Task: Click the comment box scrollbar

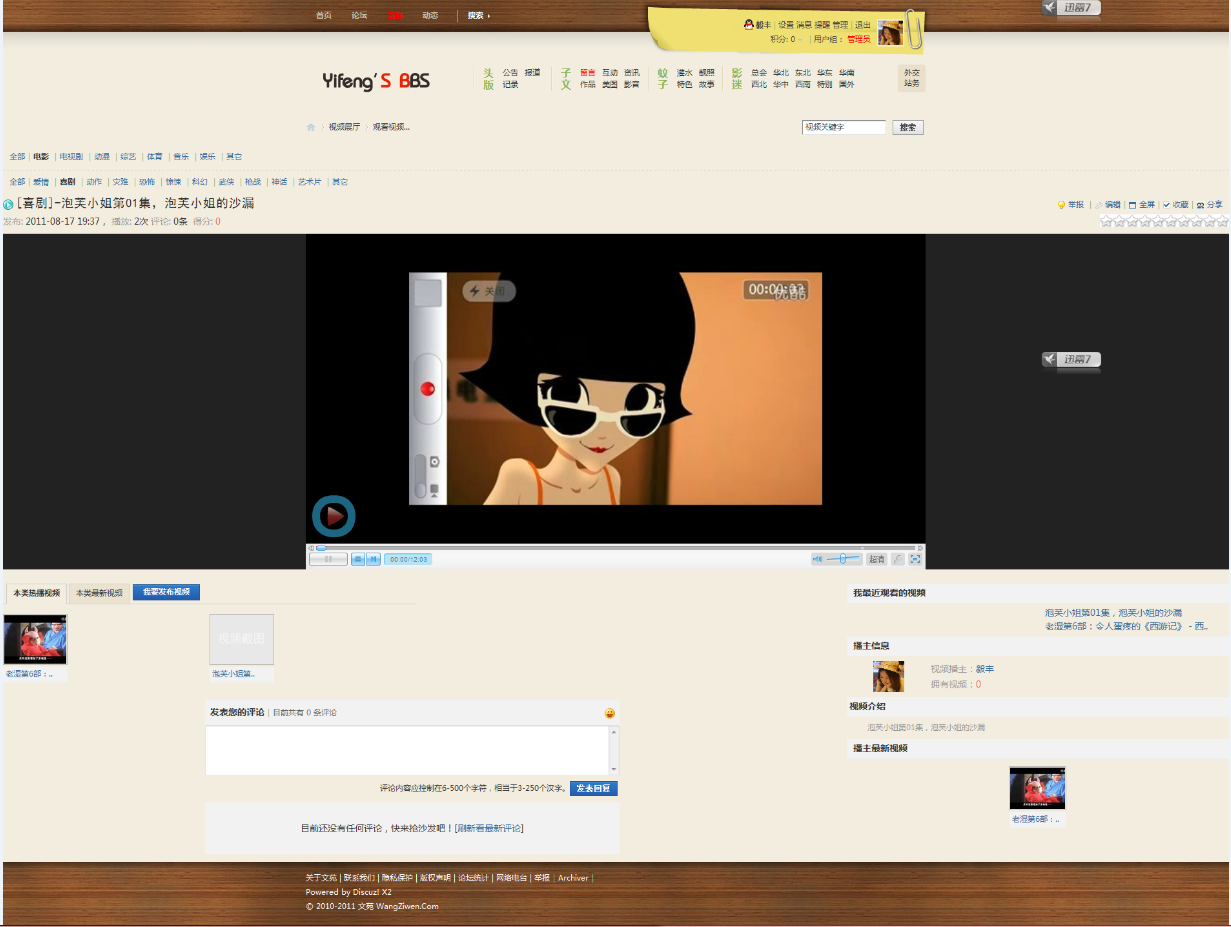Action: tap(614, 750)
